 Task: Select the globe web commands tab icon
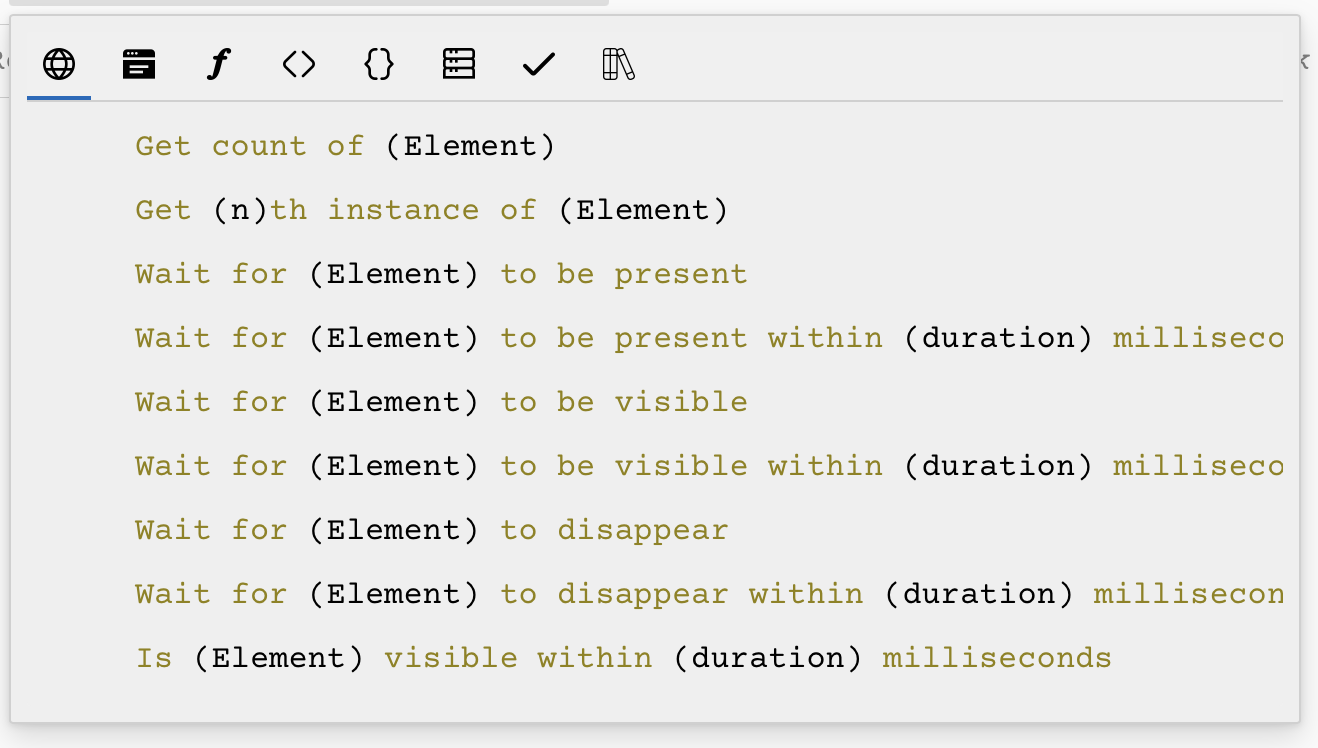tap(58, 64)
